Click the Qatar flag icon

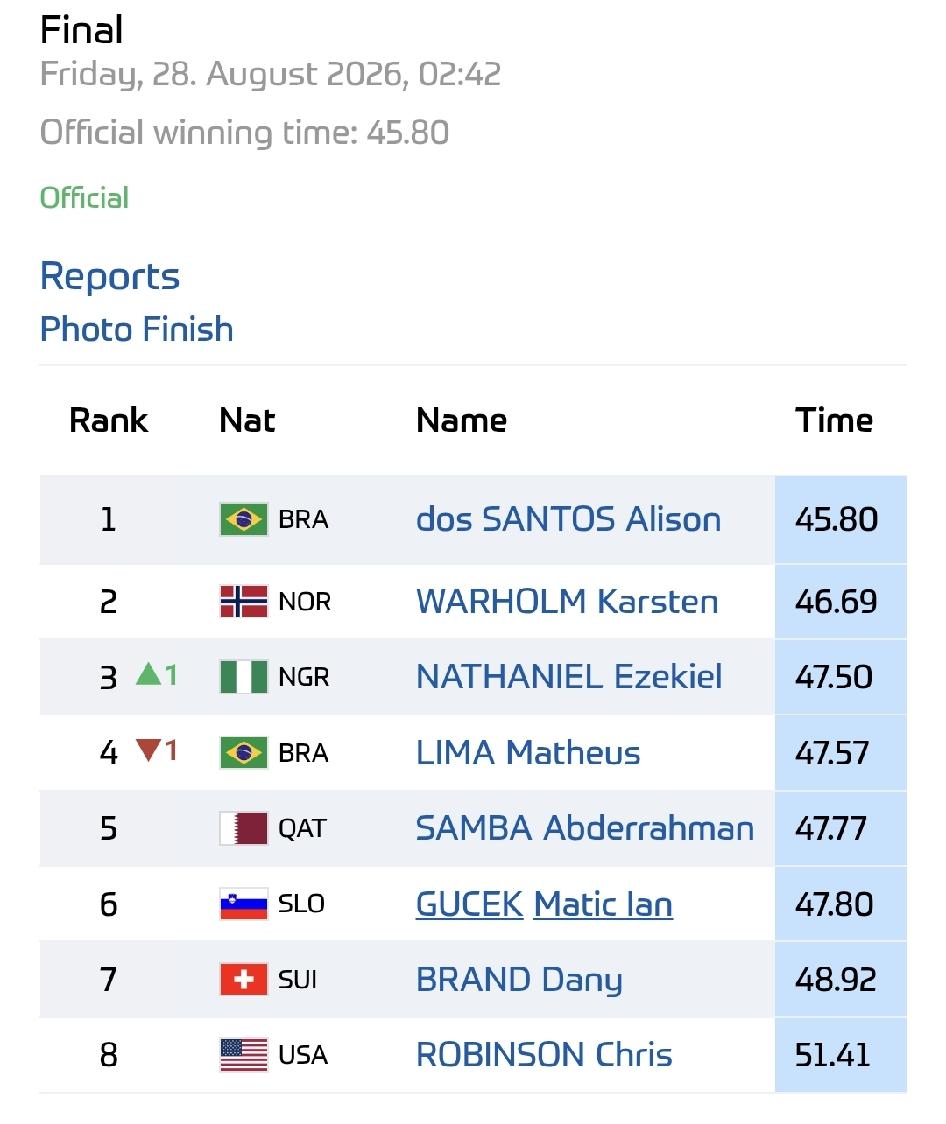click(244, 828)
